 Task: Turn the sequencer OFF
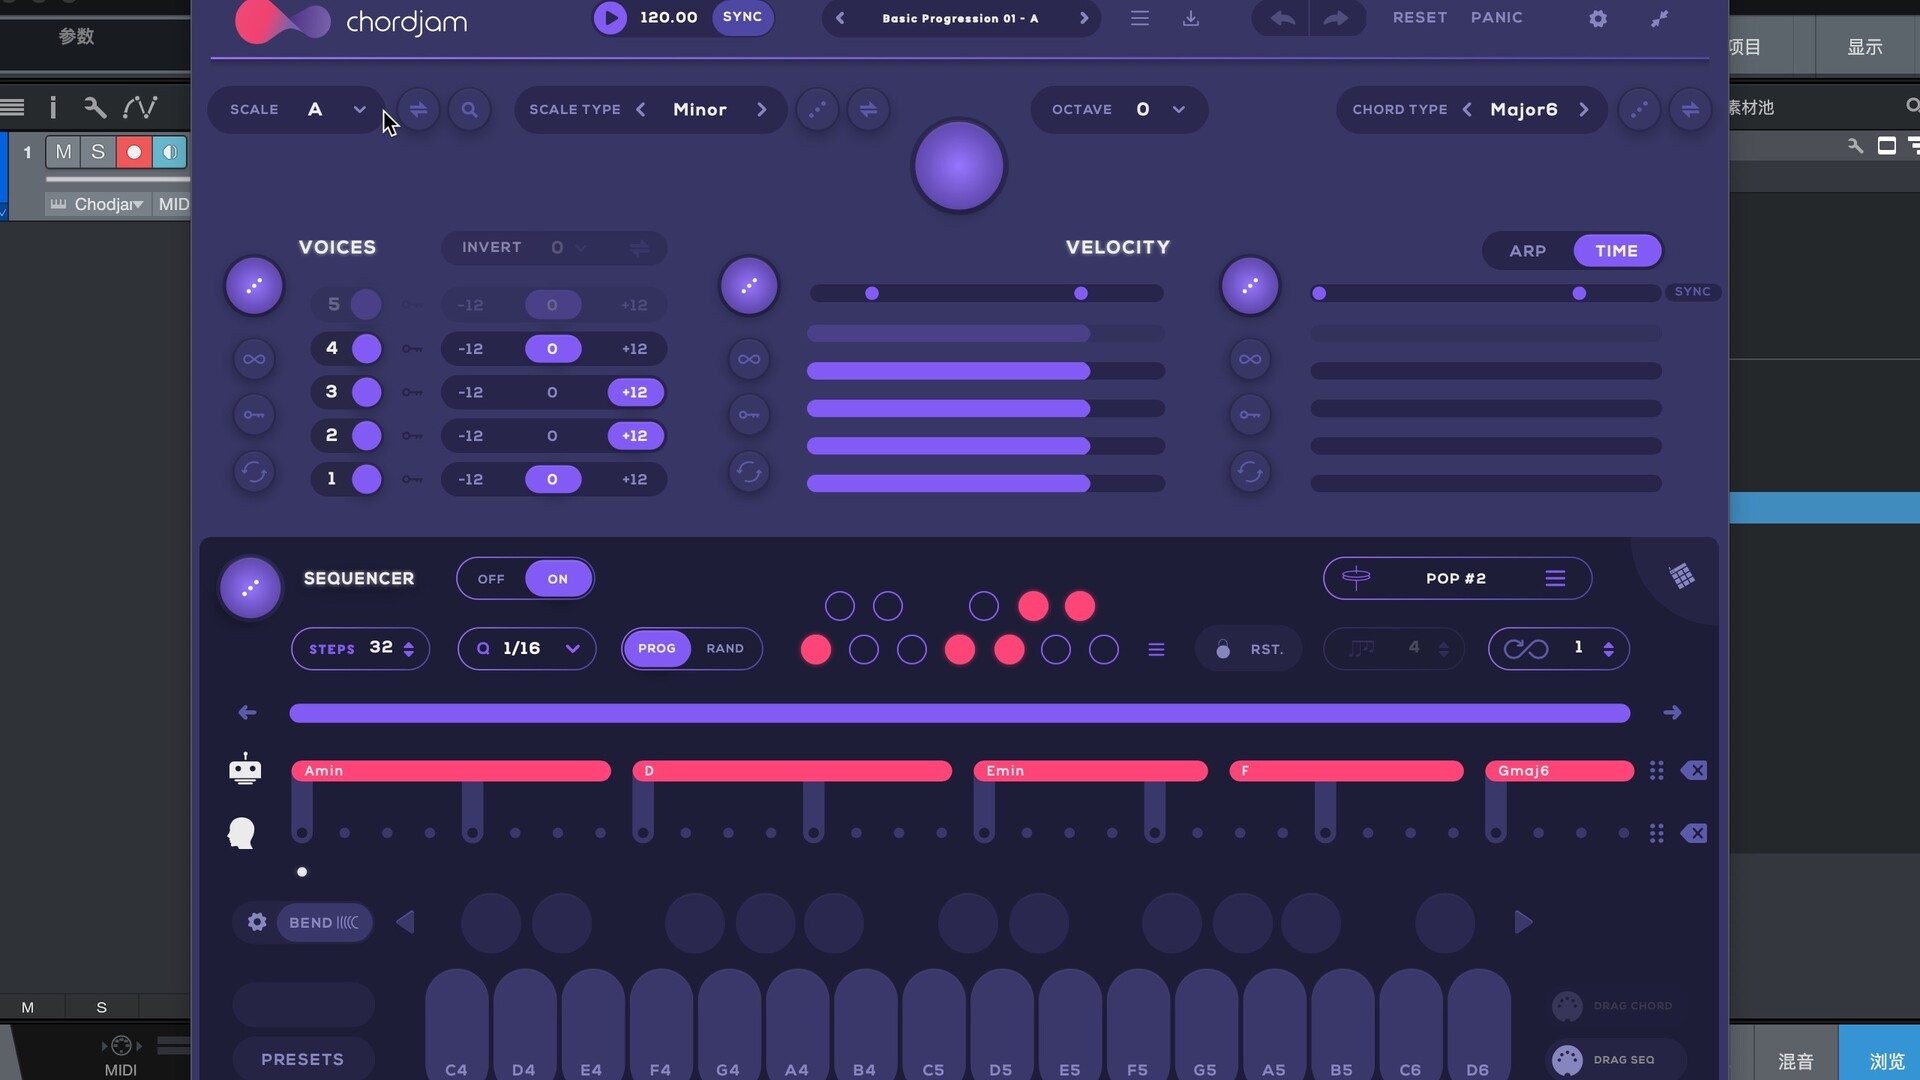[491, 579]
